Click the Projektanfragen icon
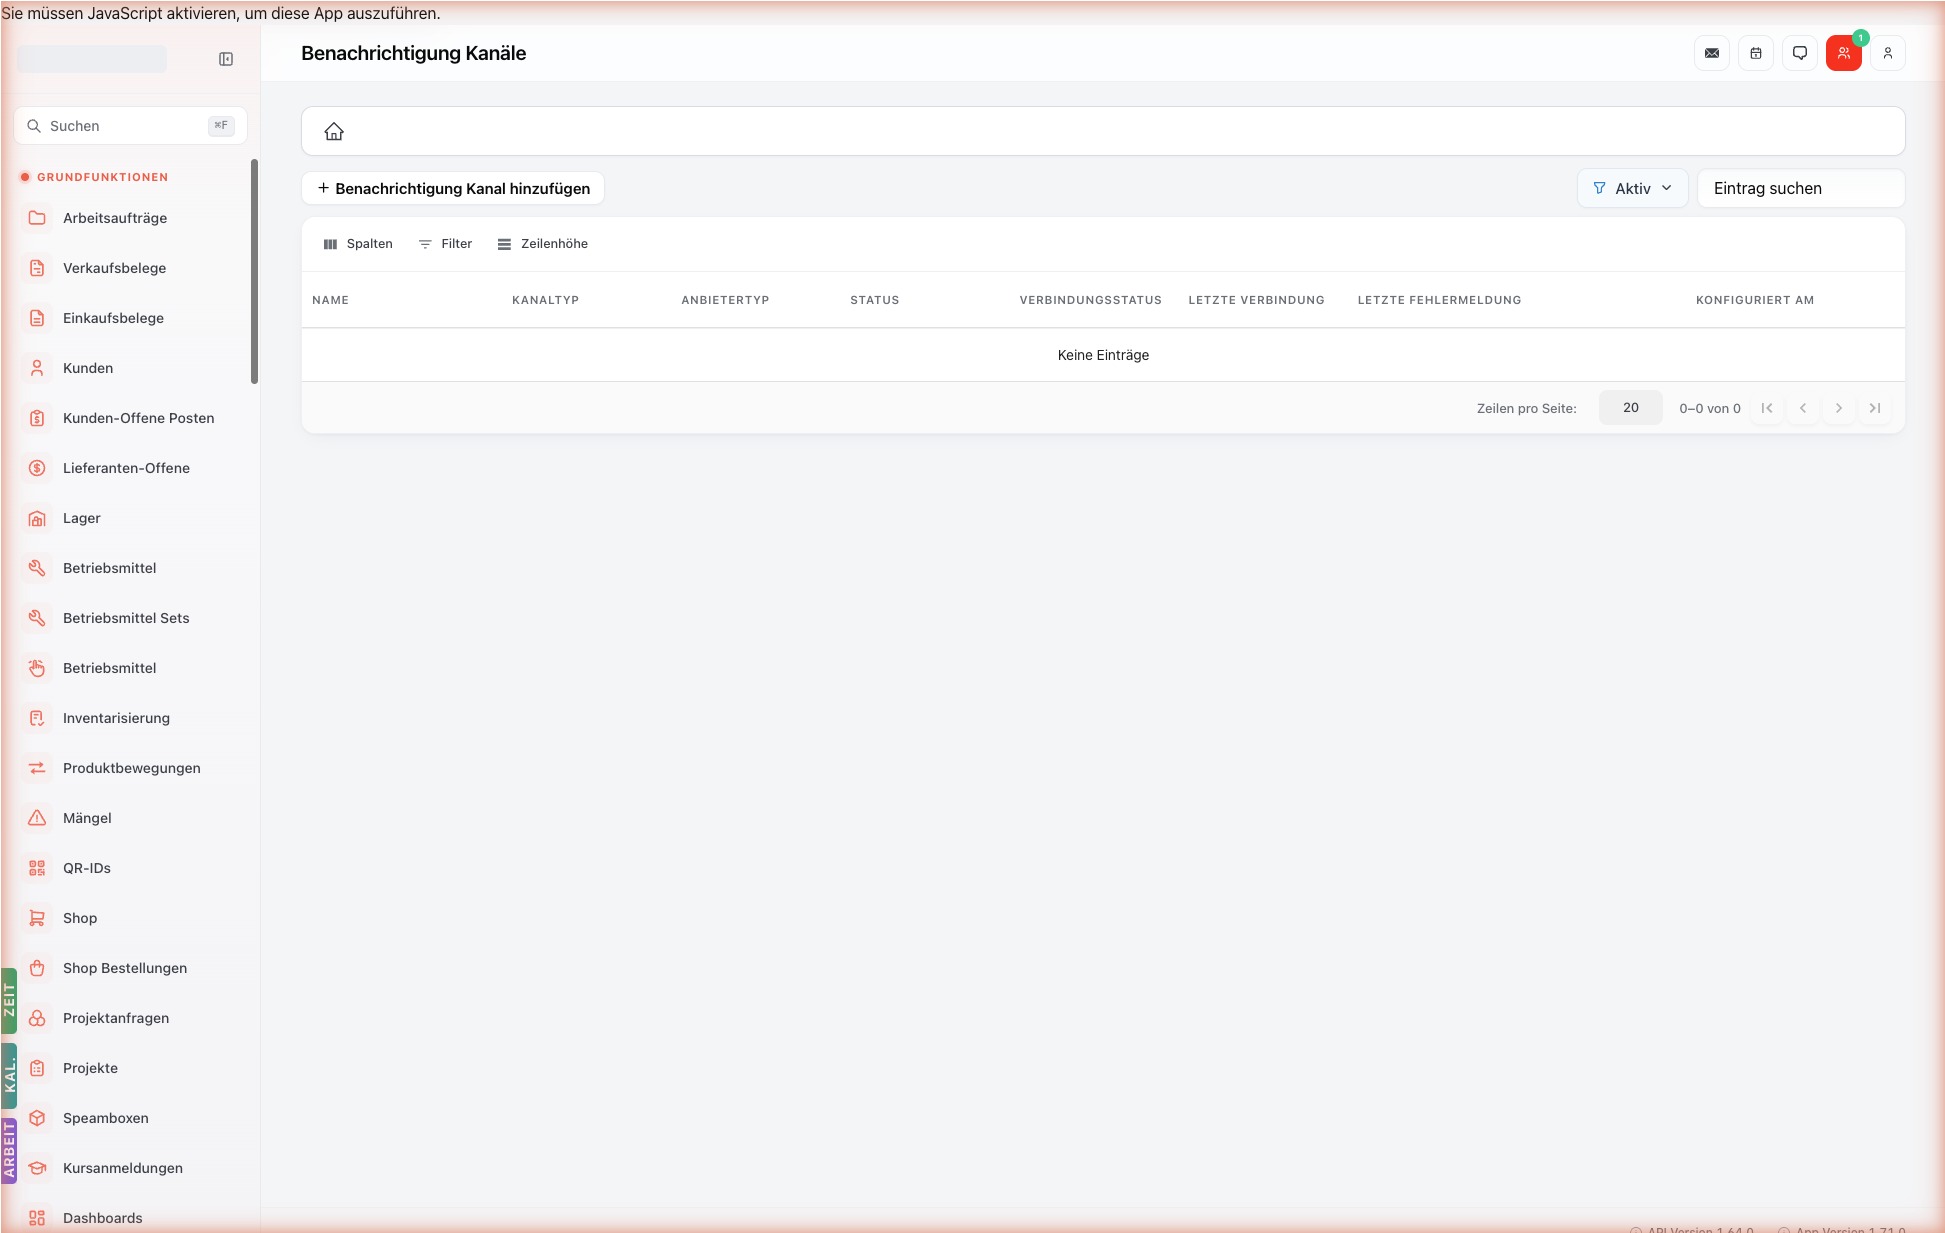The width and height of the screenshot is (1945, 1233). click(x=37, y=1018)
